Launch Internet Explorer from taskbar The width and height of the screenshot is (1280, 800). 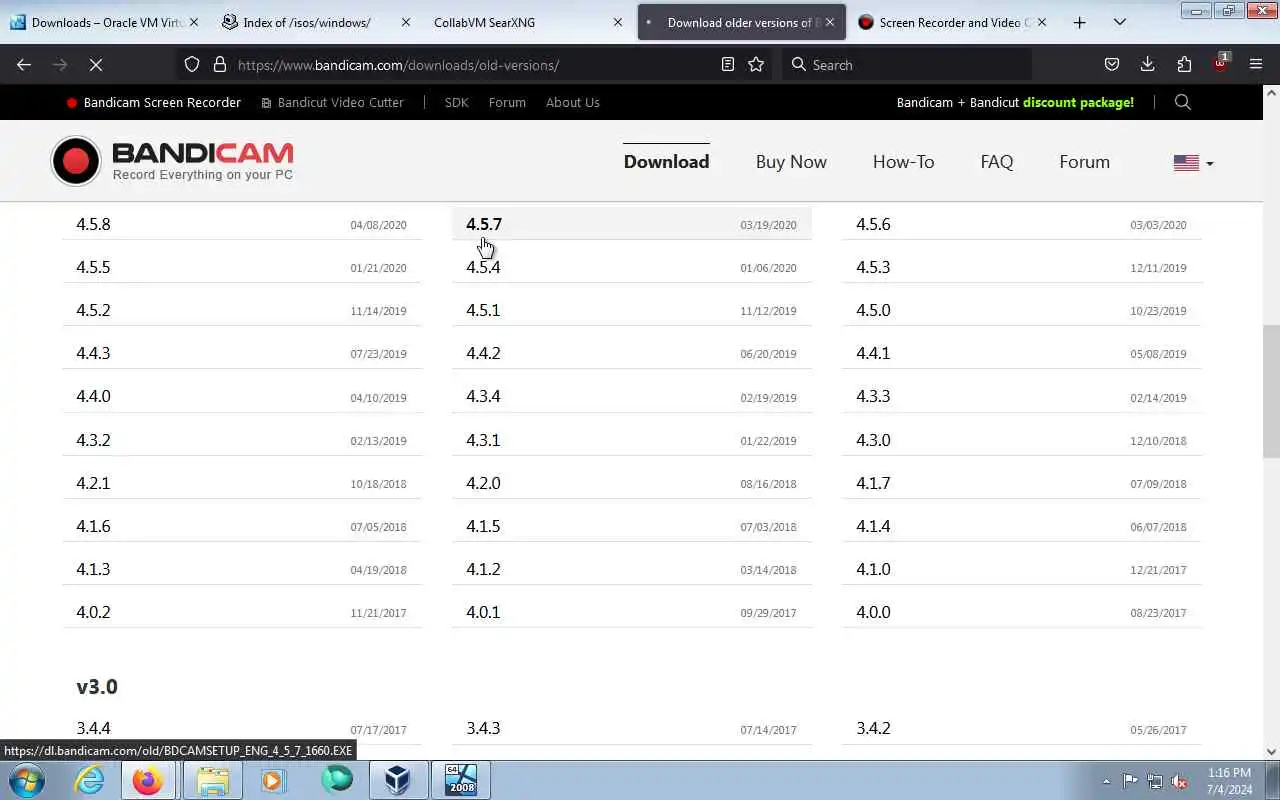[90, 780]
